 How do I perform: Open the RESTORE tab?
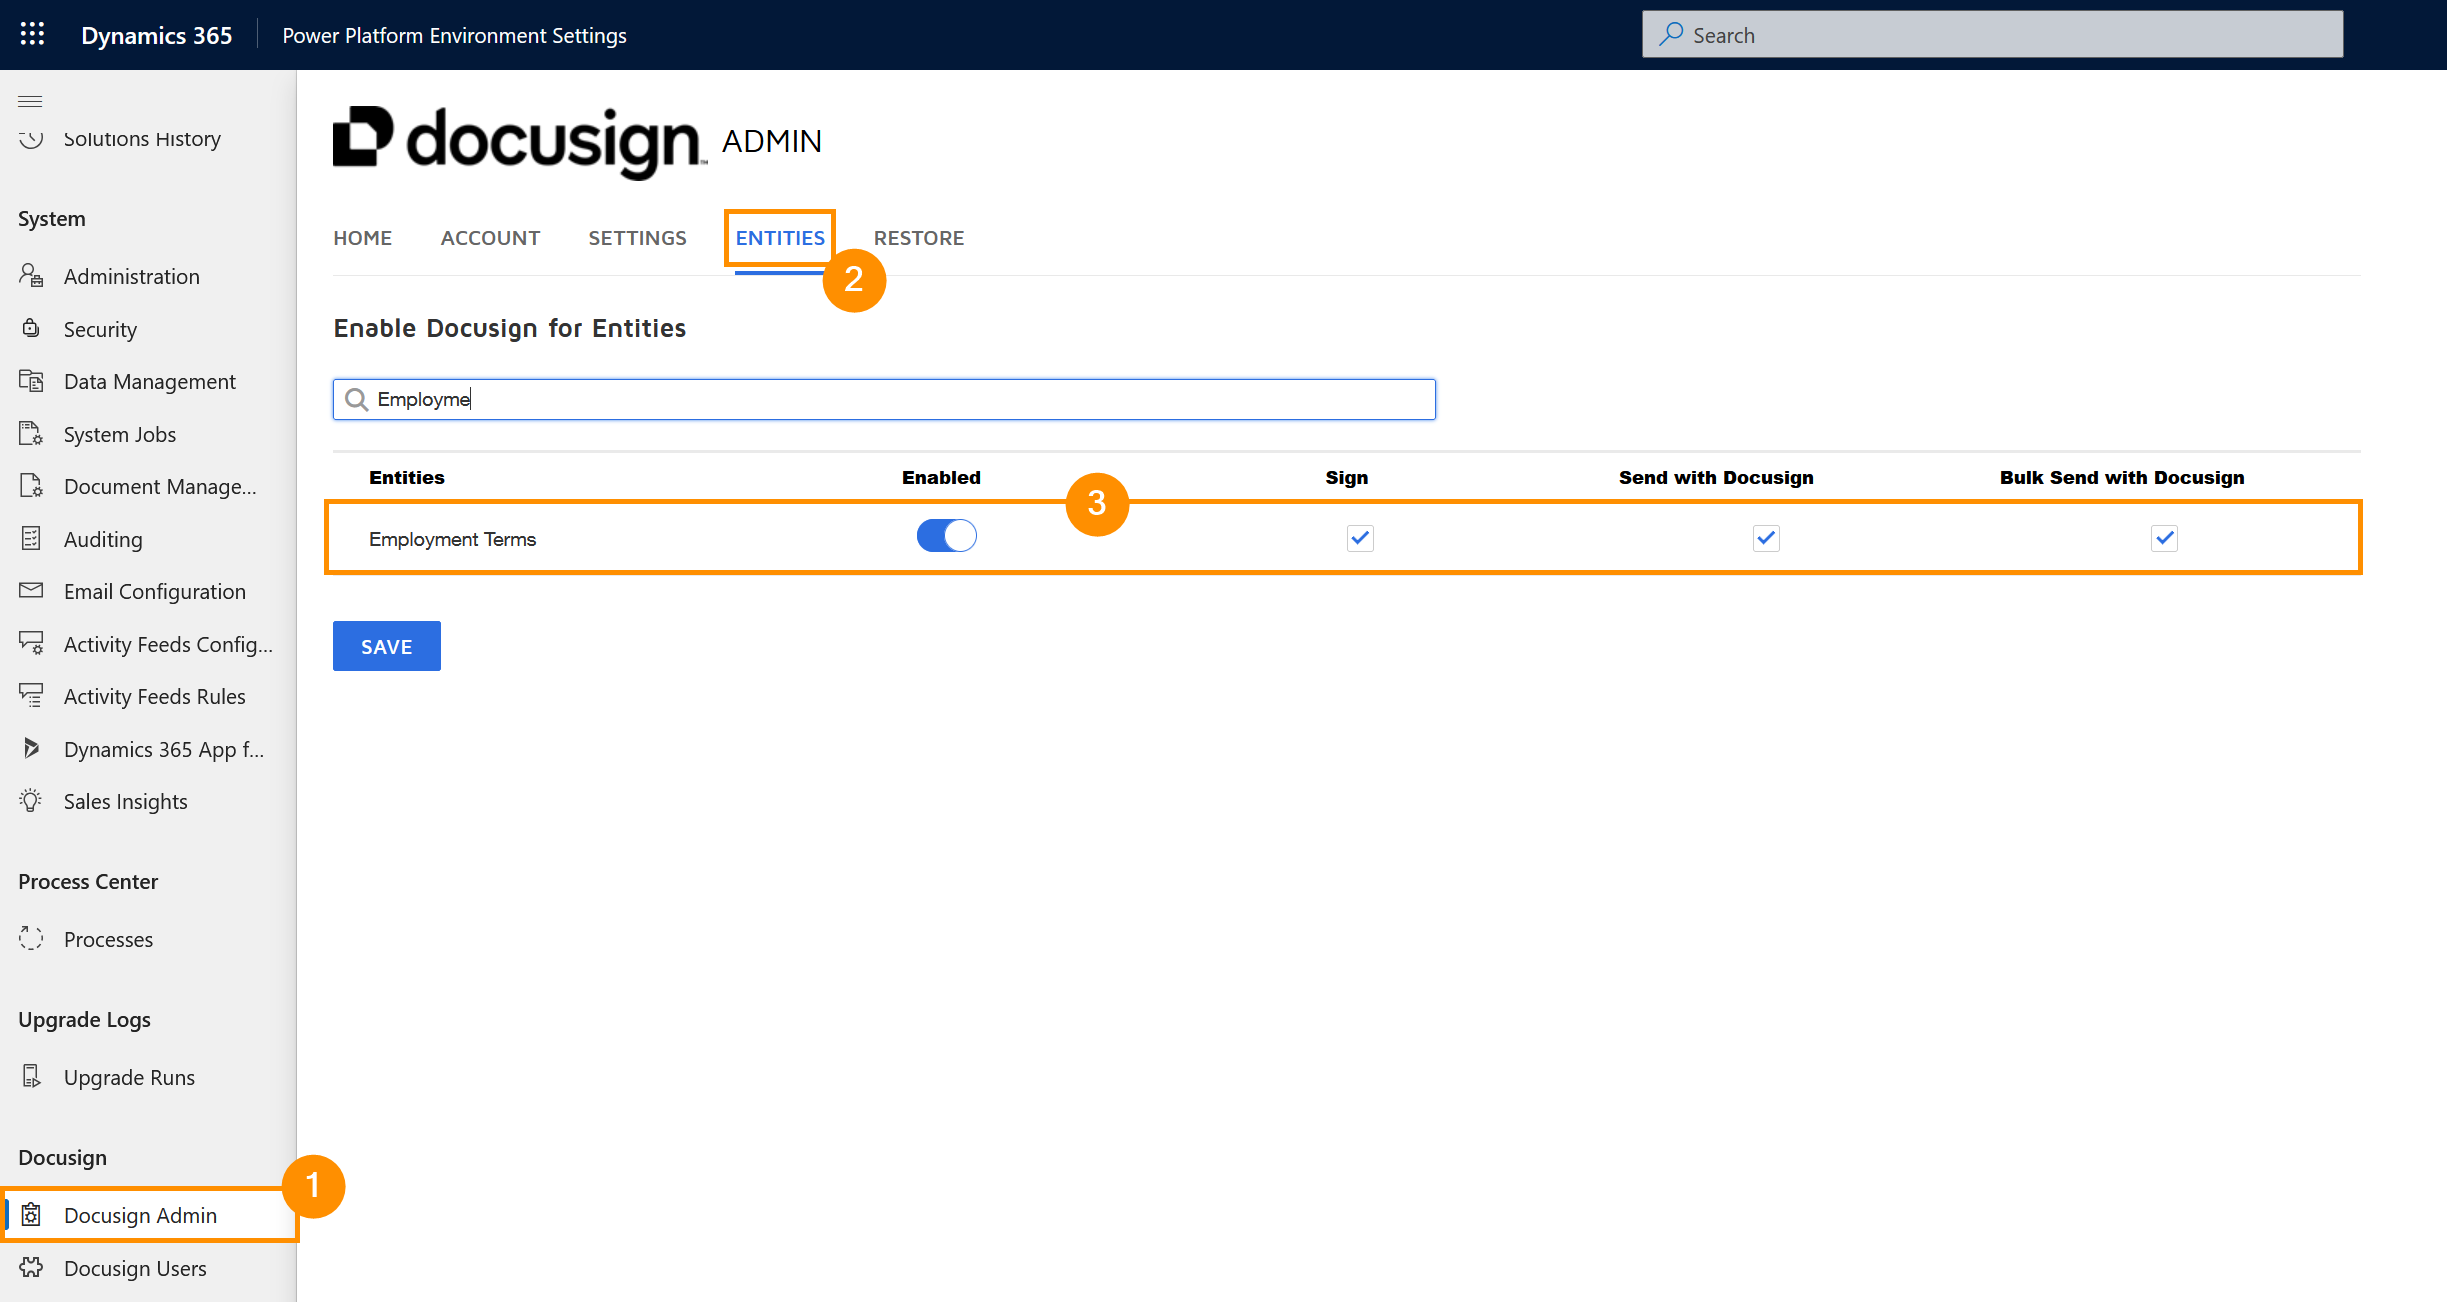click(918, 238)
